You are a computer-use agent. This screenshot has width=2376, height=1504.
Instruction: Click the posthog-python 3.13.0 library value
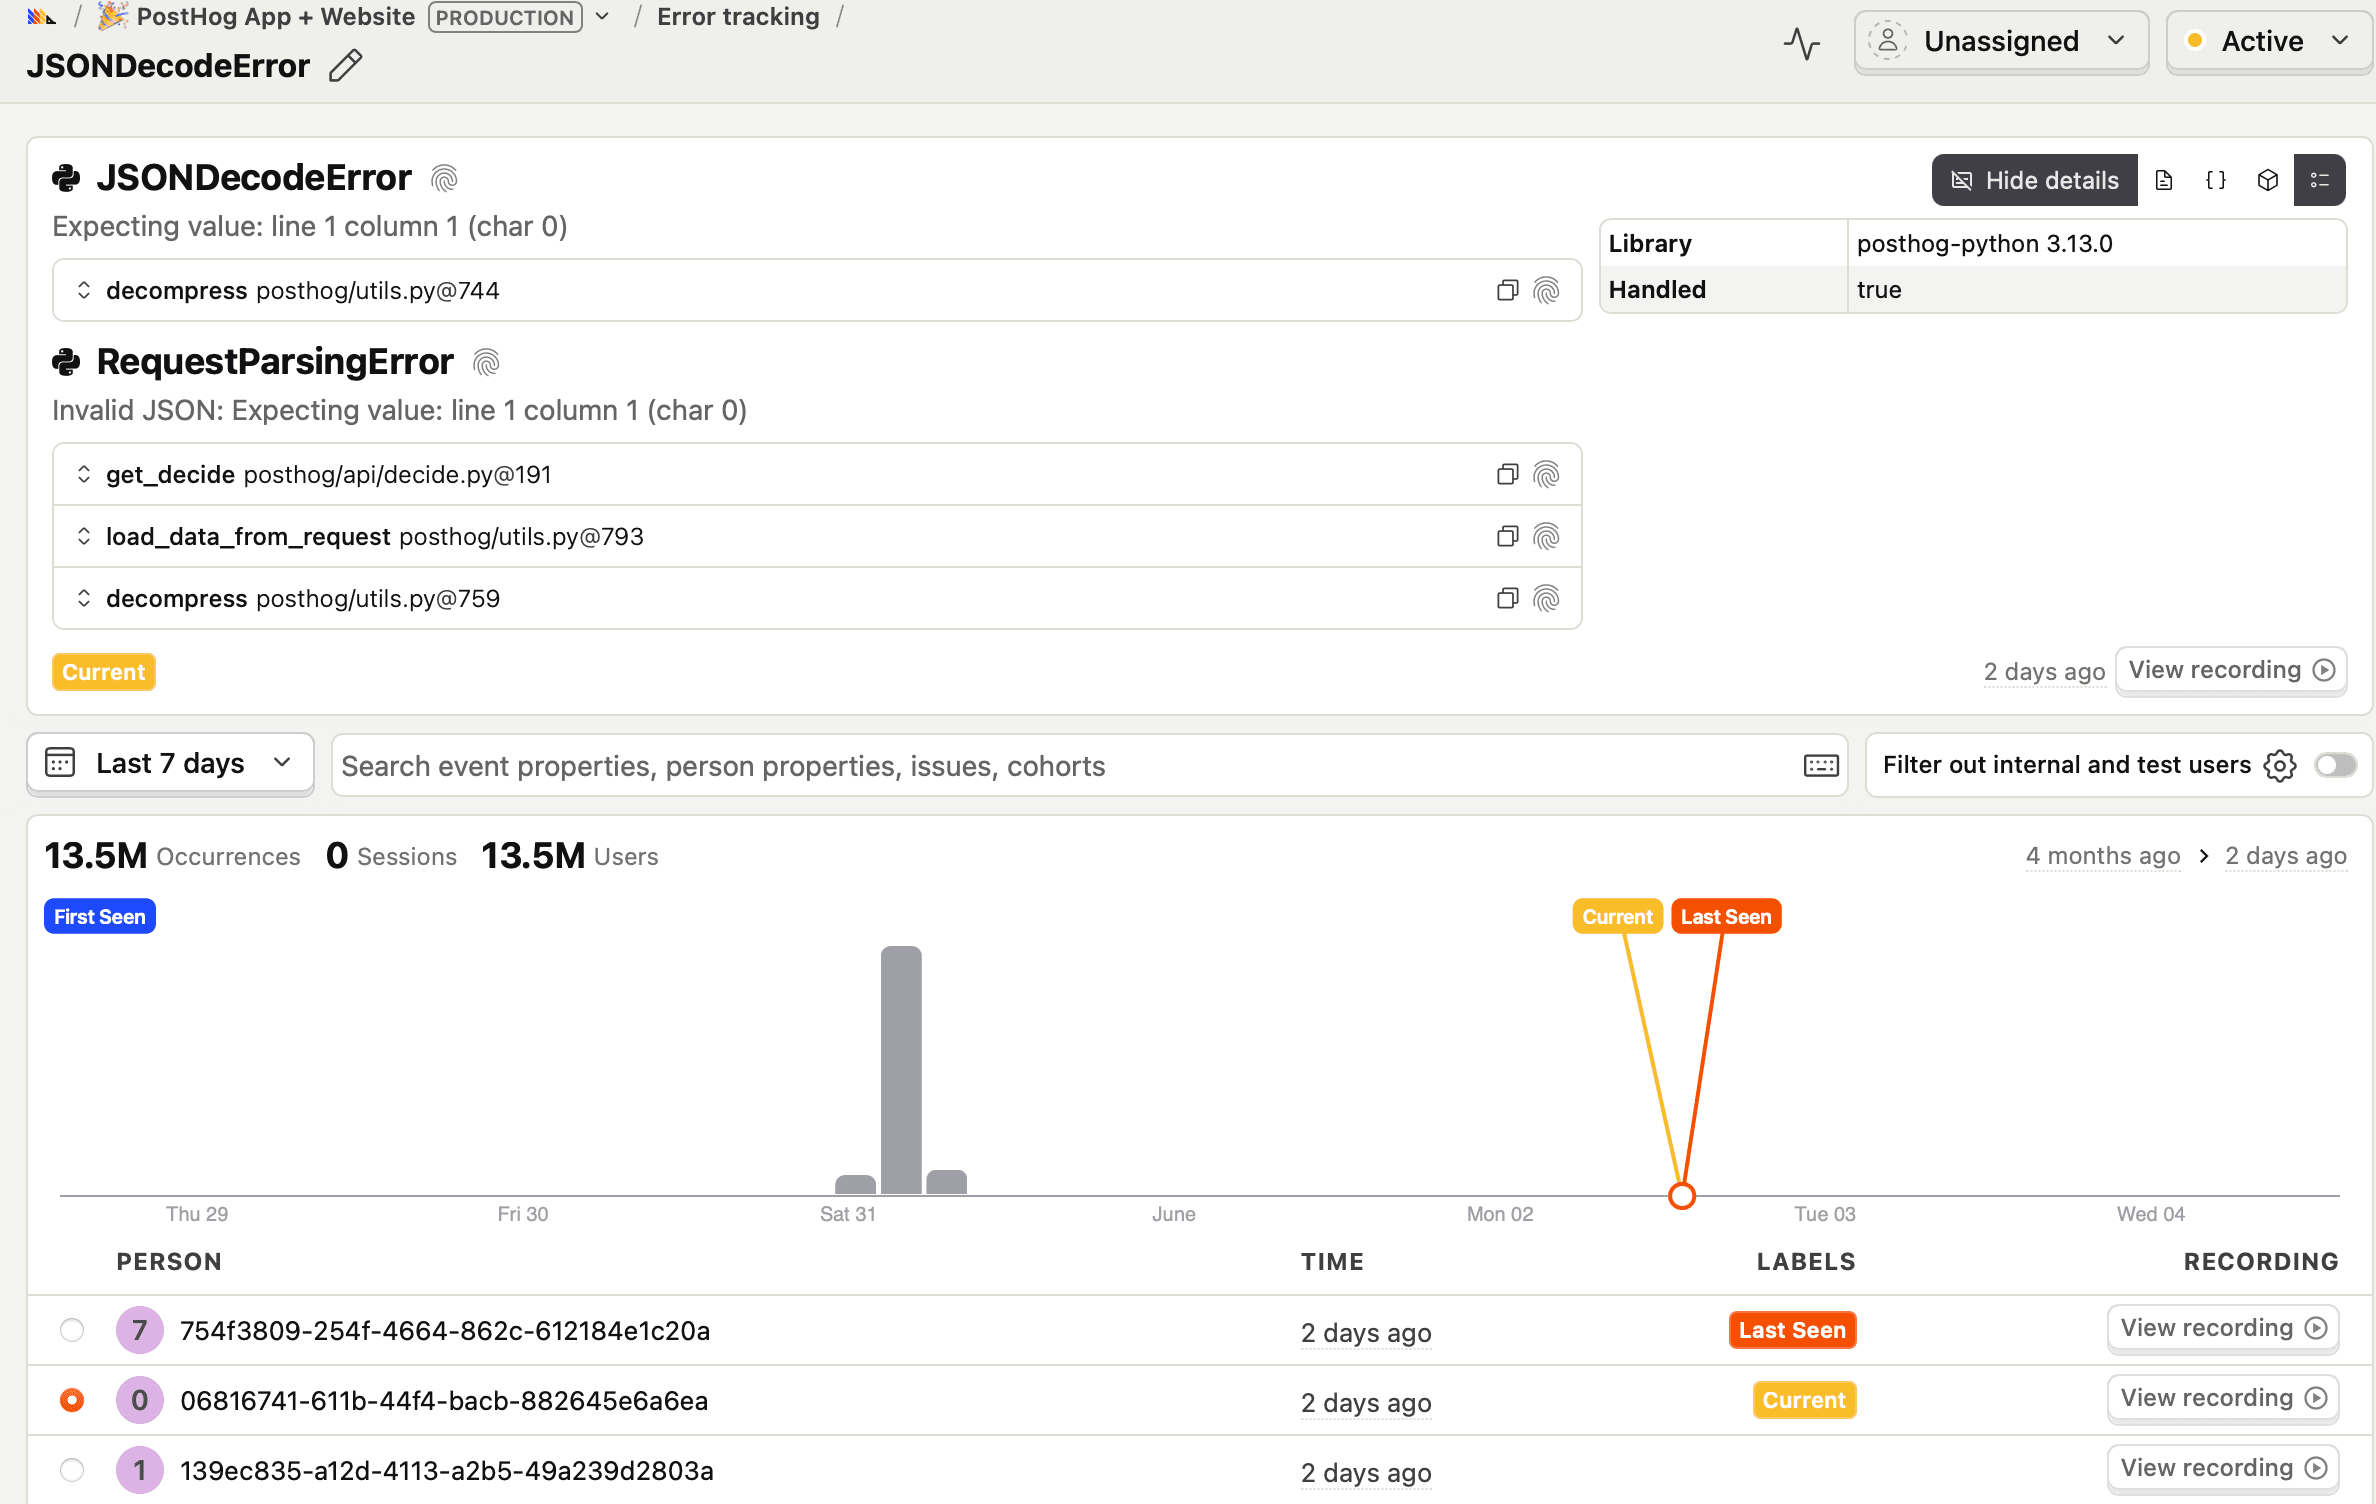pyautogui.click(x=1984, y=244)
